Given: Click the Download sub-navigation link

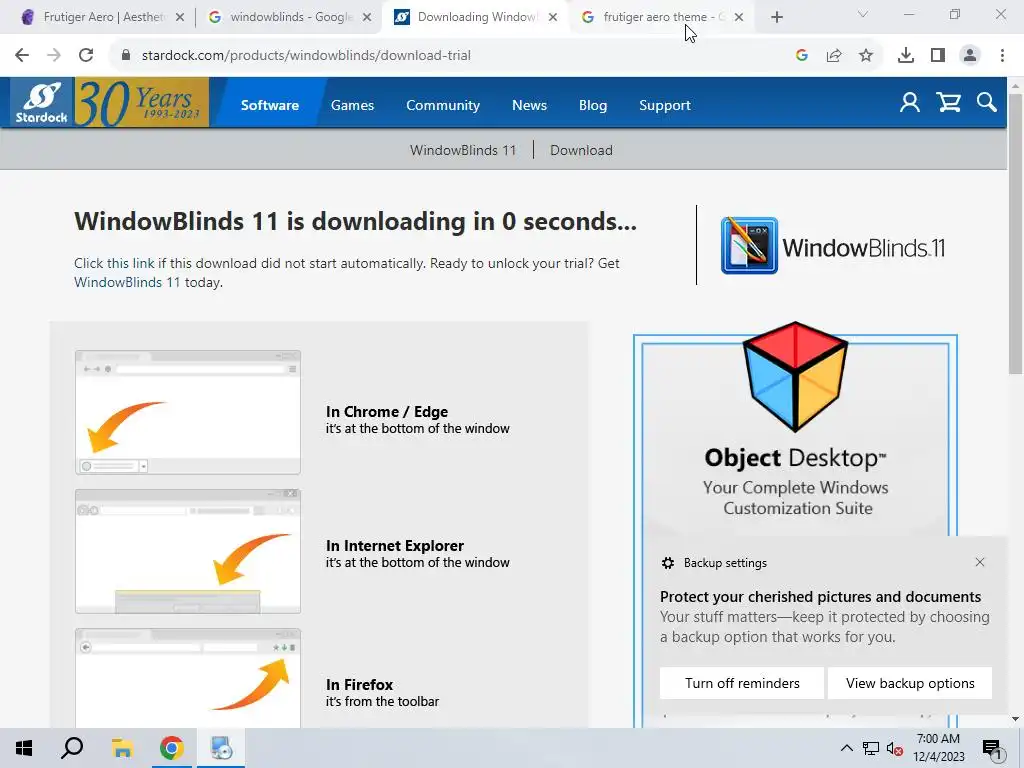Looking at the screenshot, I should point(581,150).
